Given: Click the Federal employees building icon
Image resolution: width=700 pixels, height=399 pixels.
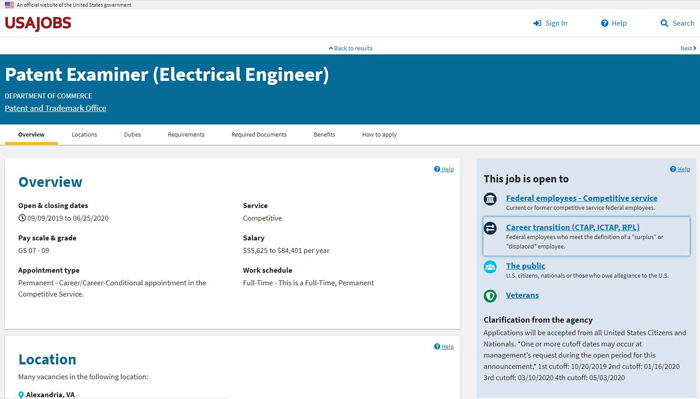Looking at the screenshot, I should (x=490, y=199).
